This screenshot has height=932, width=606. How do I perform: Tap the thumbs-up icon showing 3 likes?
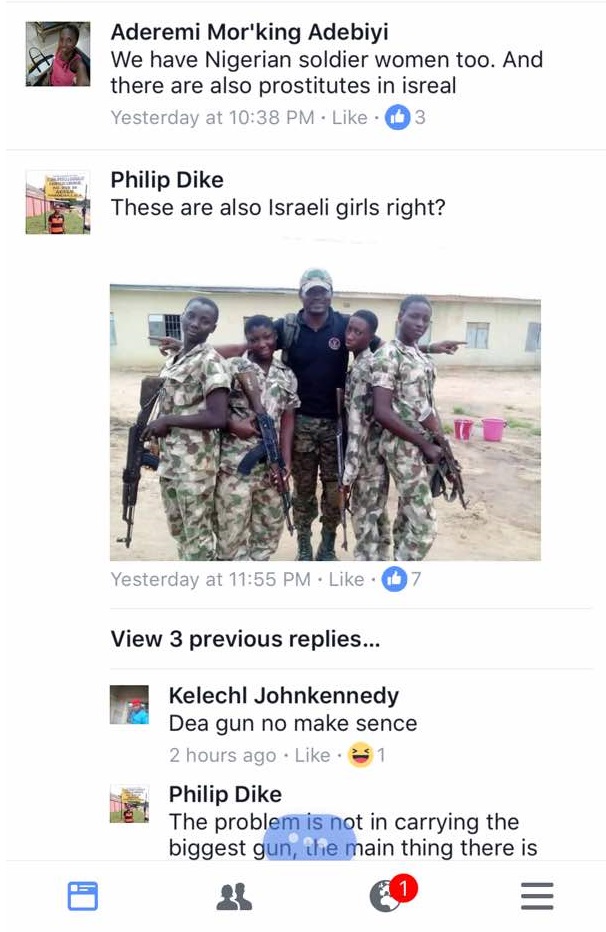[x=397, y=117]
